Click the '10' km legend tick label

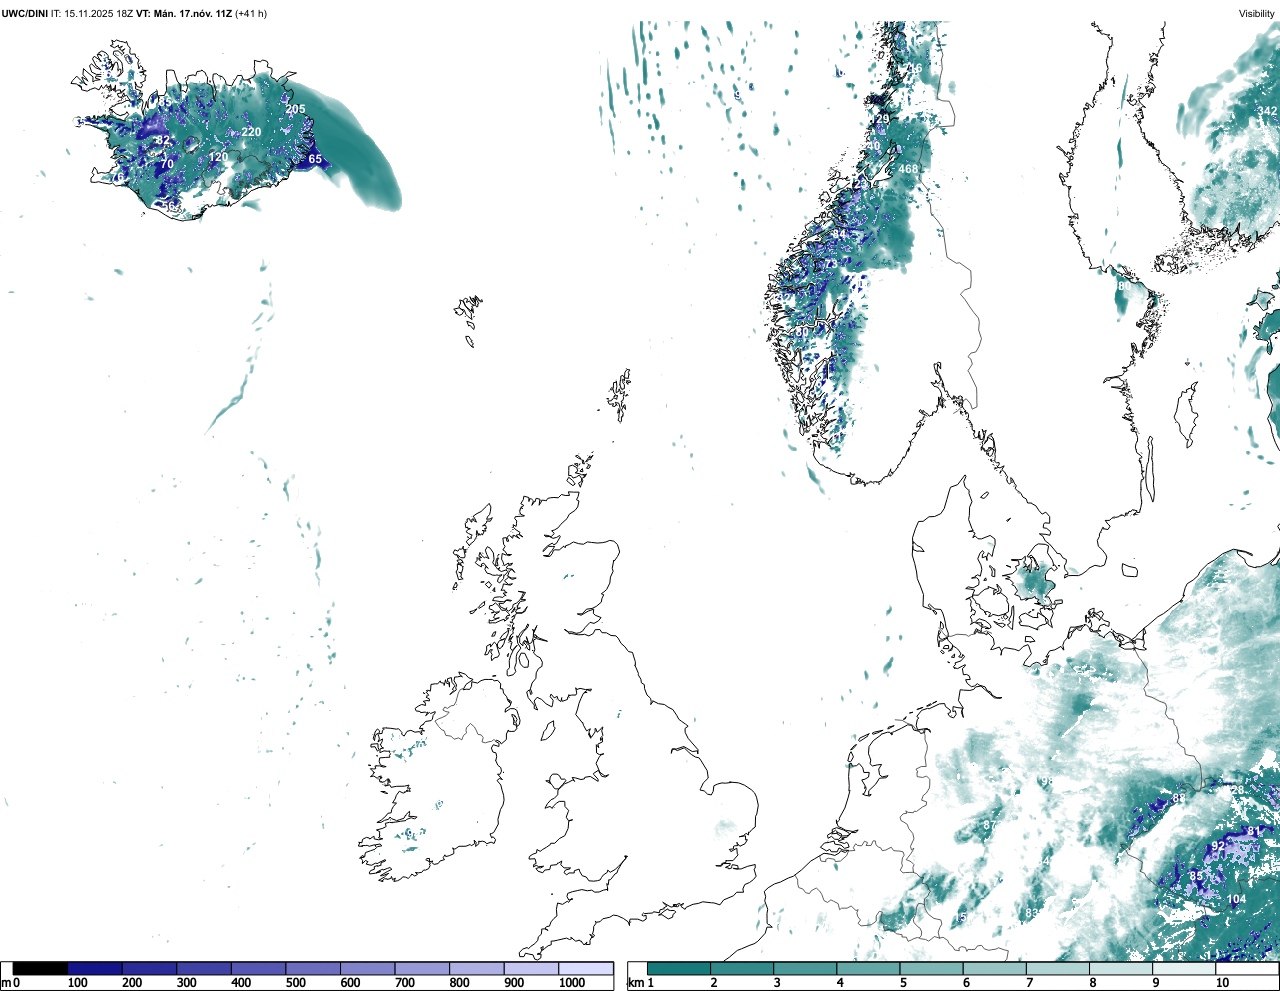(x=1222, y=983)
